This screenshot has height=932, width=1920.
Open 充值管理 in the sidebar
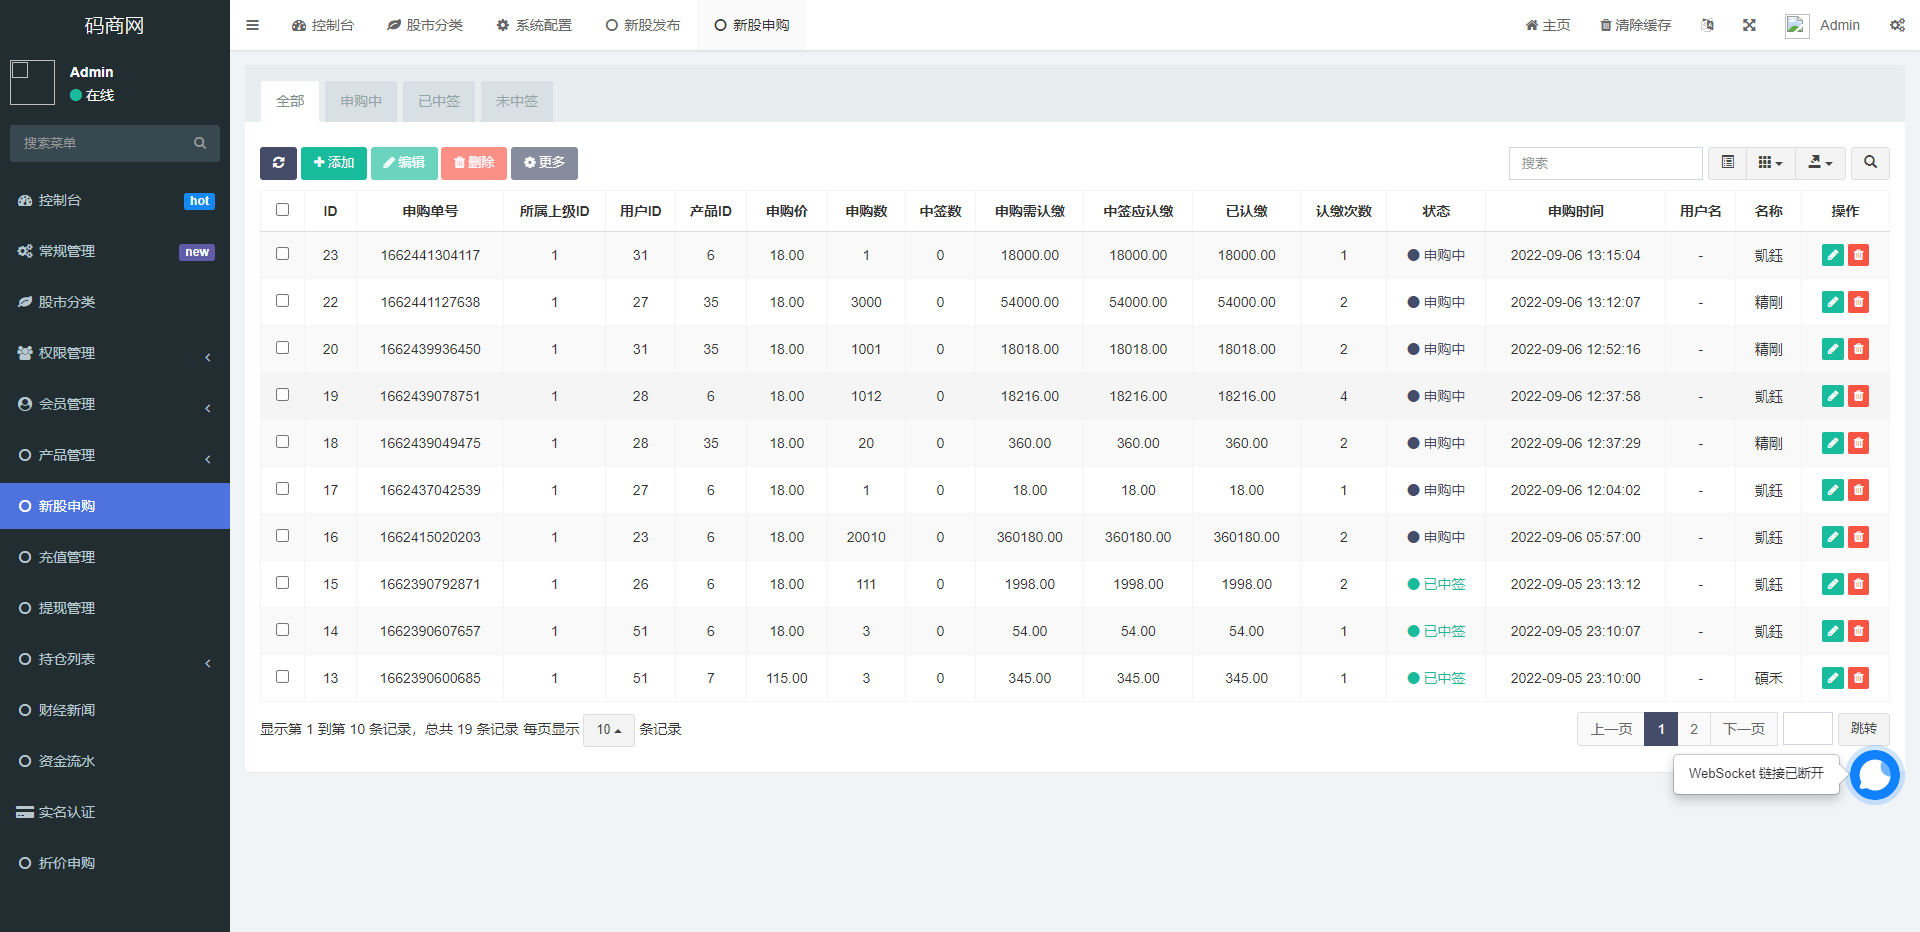[115, 557]
